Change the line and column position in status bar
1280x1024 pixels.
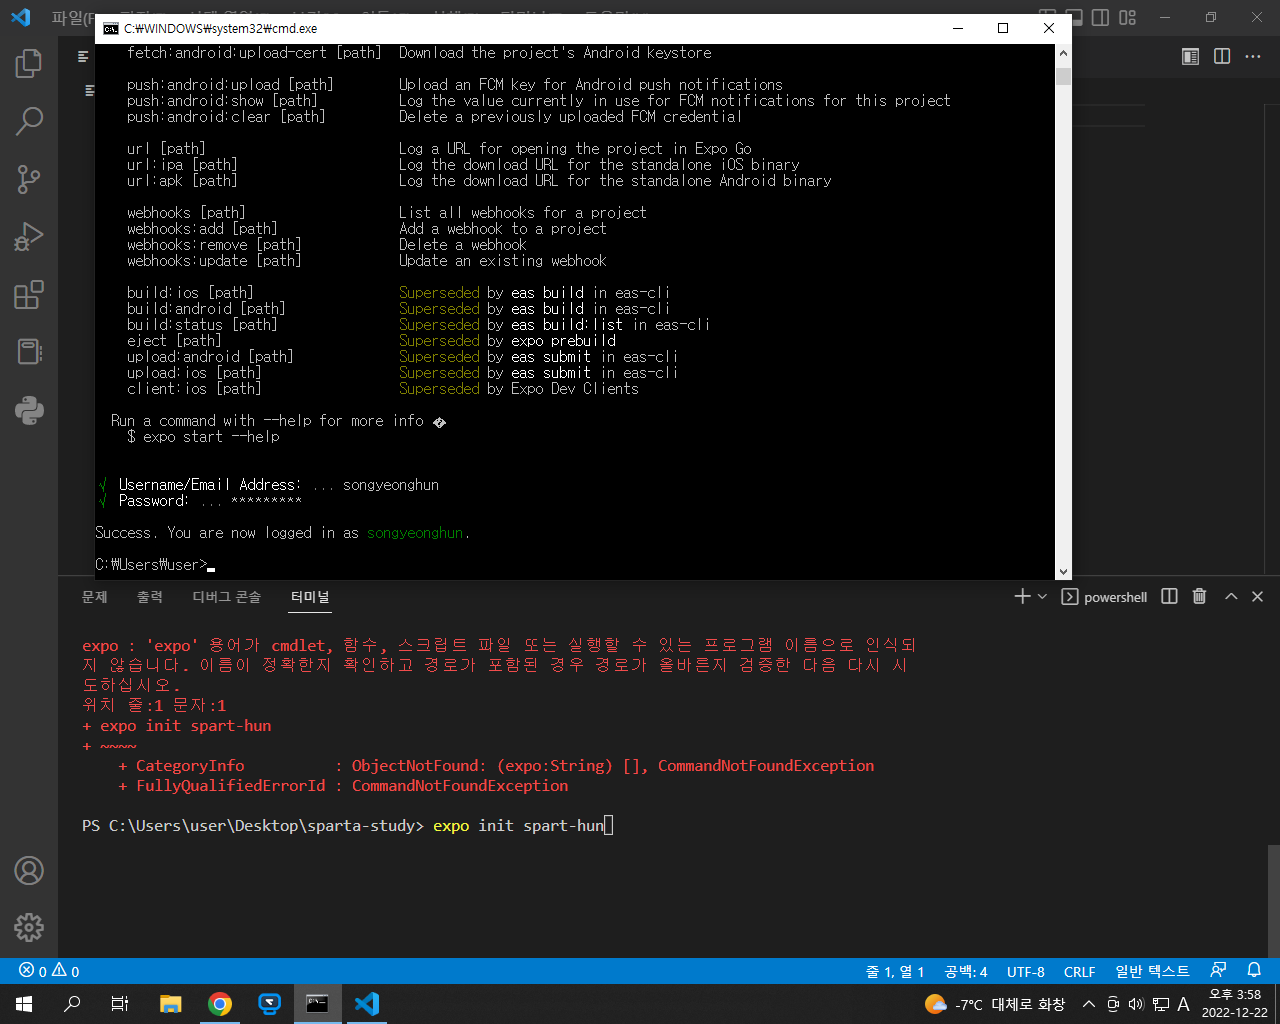pyautogui.click(x=895, y=971)
